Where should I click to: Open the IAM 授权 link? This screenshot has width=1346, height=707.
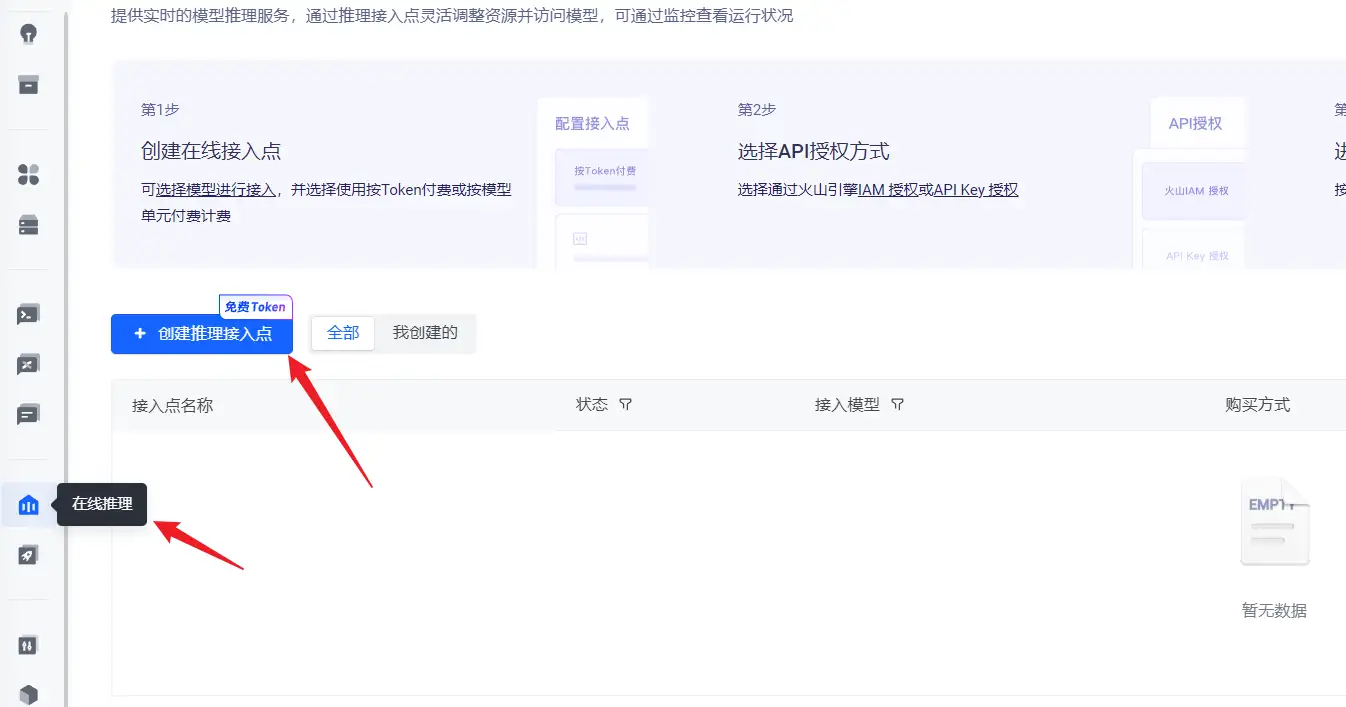[x=888, y=189]
